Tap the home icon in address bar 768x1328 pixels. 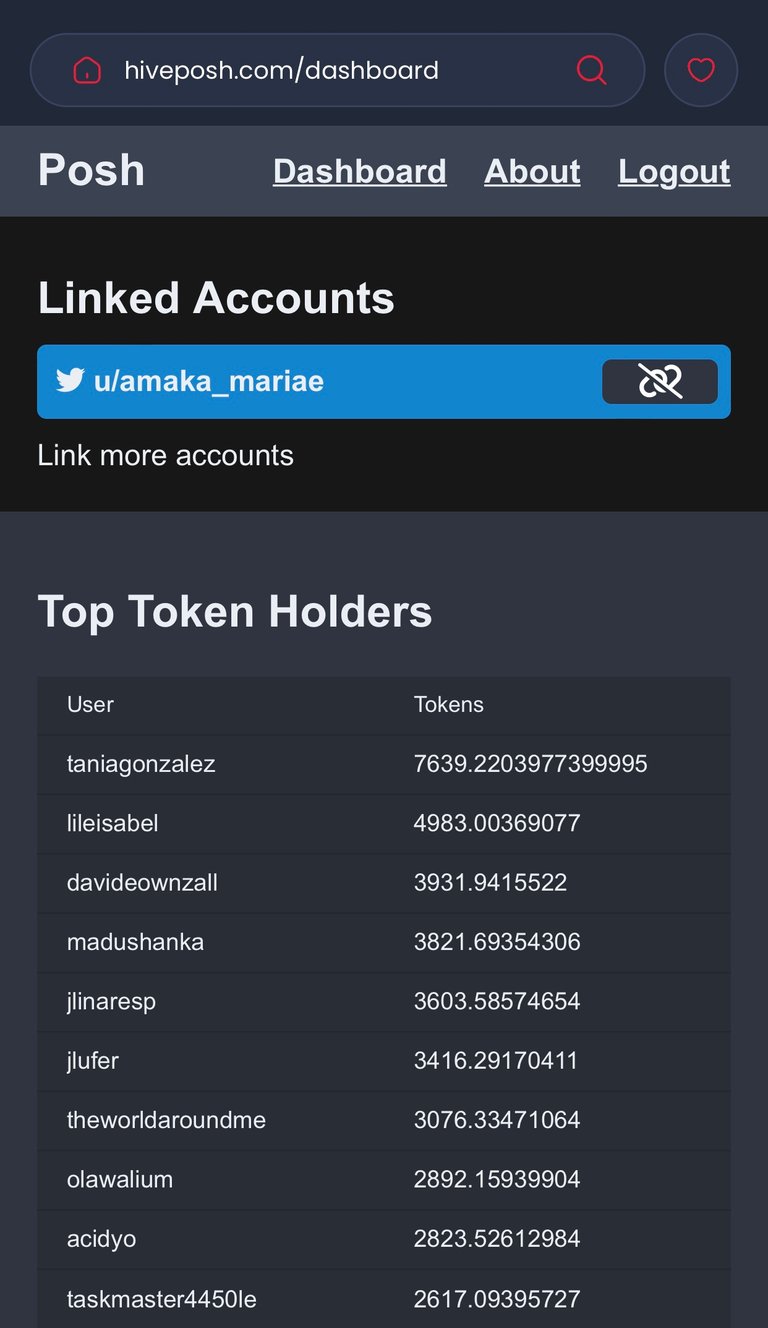tap(88, 70)
